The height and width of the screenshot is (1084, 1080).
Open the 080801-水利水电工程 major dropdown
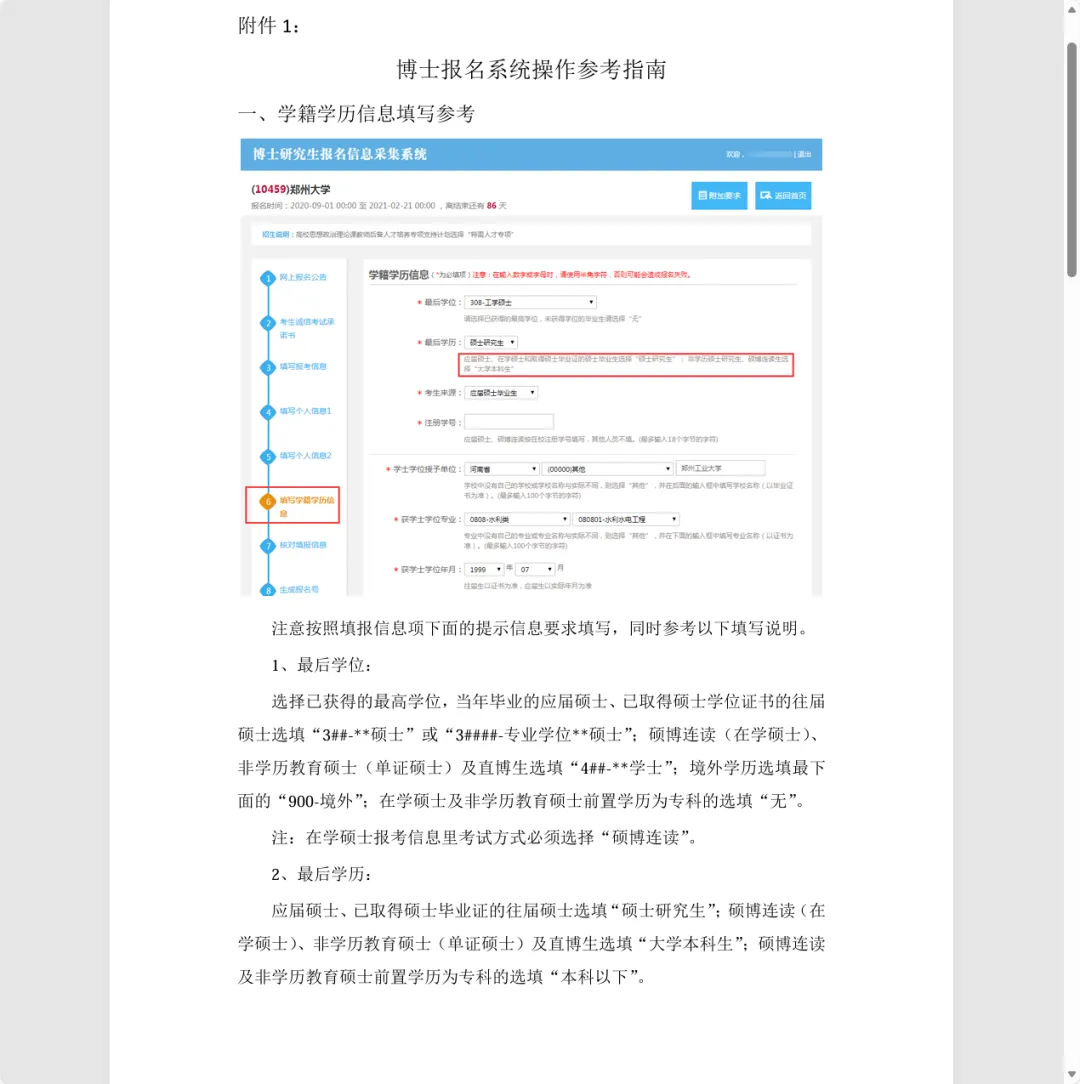click(626, 519)
